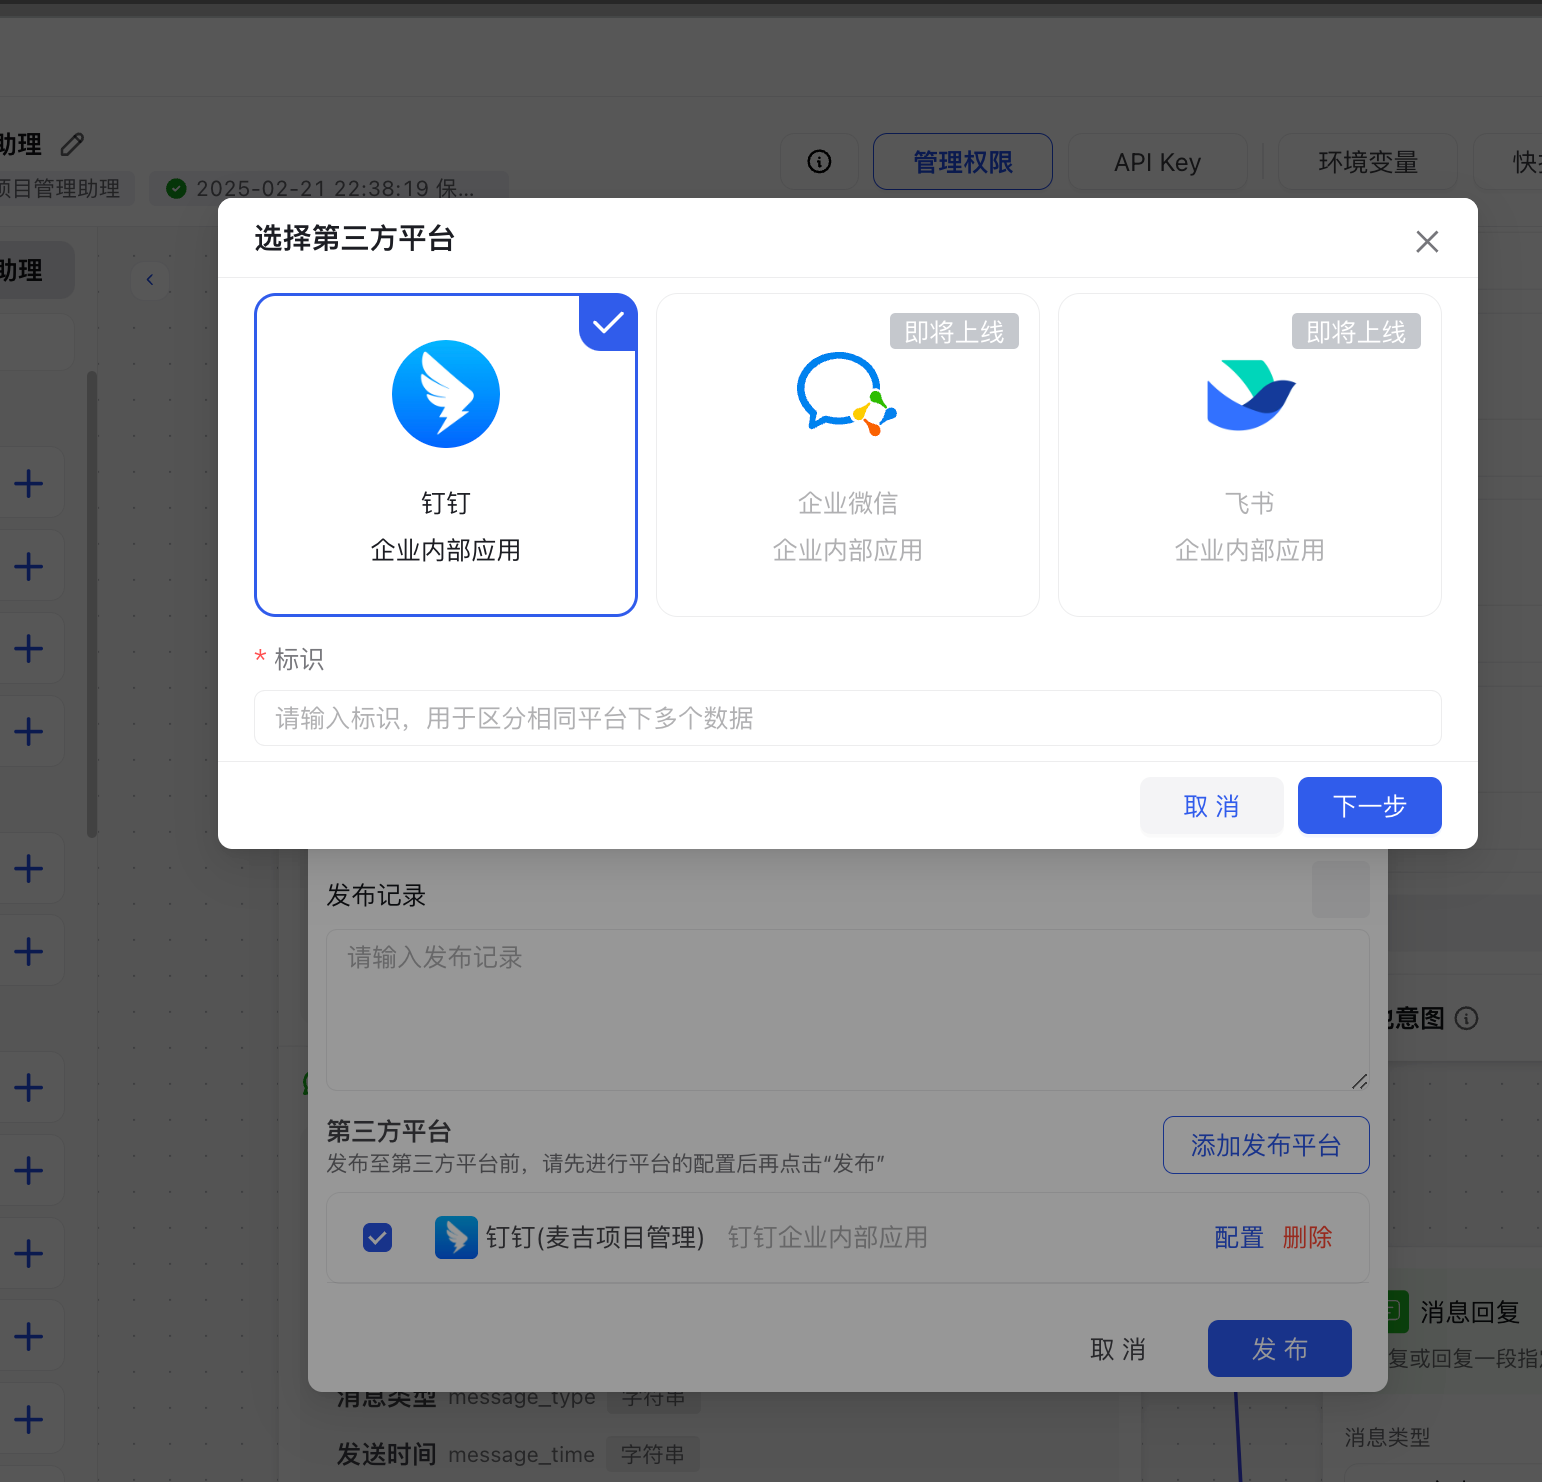Screen dimensions: 1542x1482
Task: Click the selected checkmark on 钉钉 card
Action: [x=608, y=323]
